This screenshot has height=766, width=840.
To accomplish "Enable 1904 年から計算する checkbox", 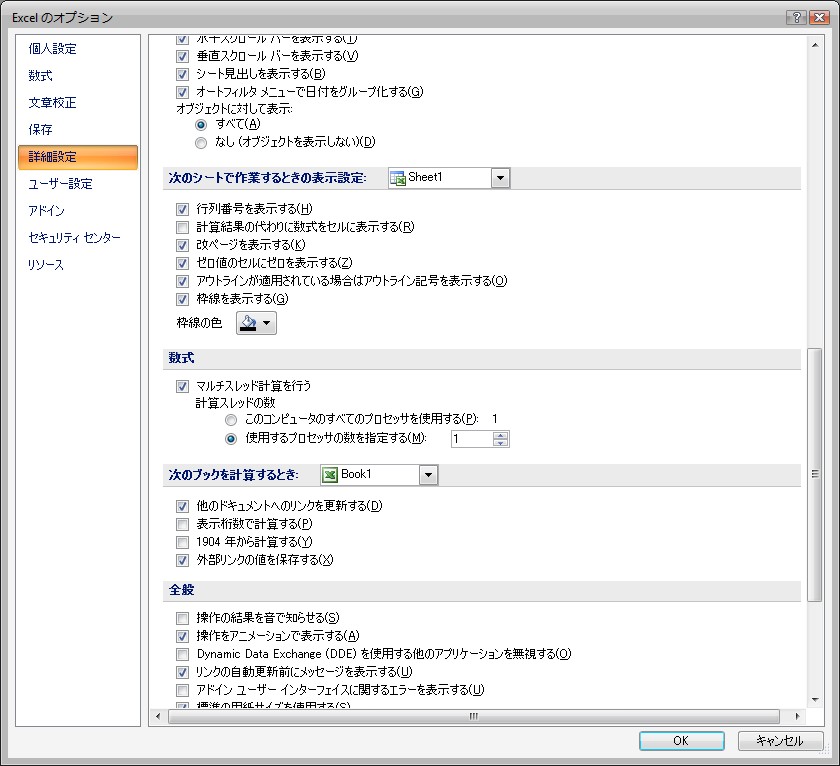I will (182, 542).
